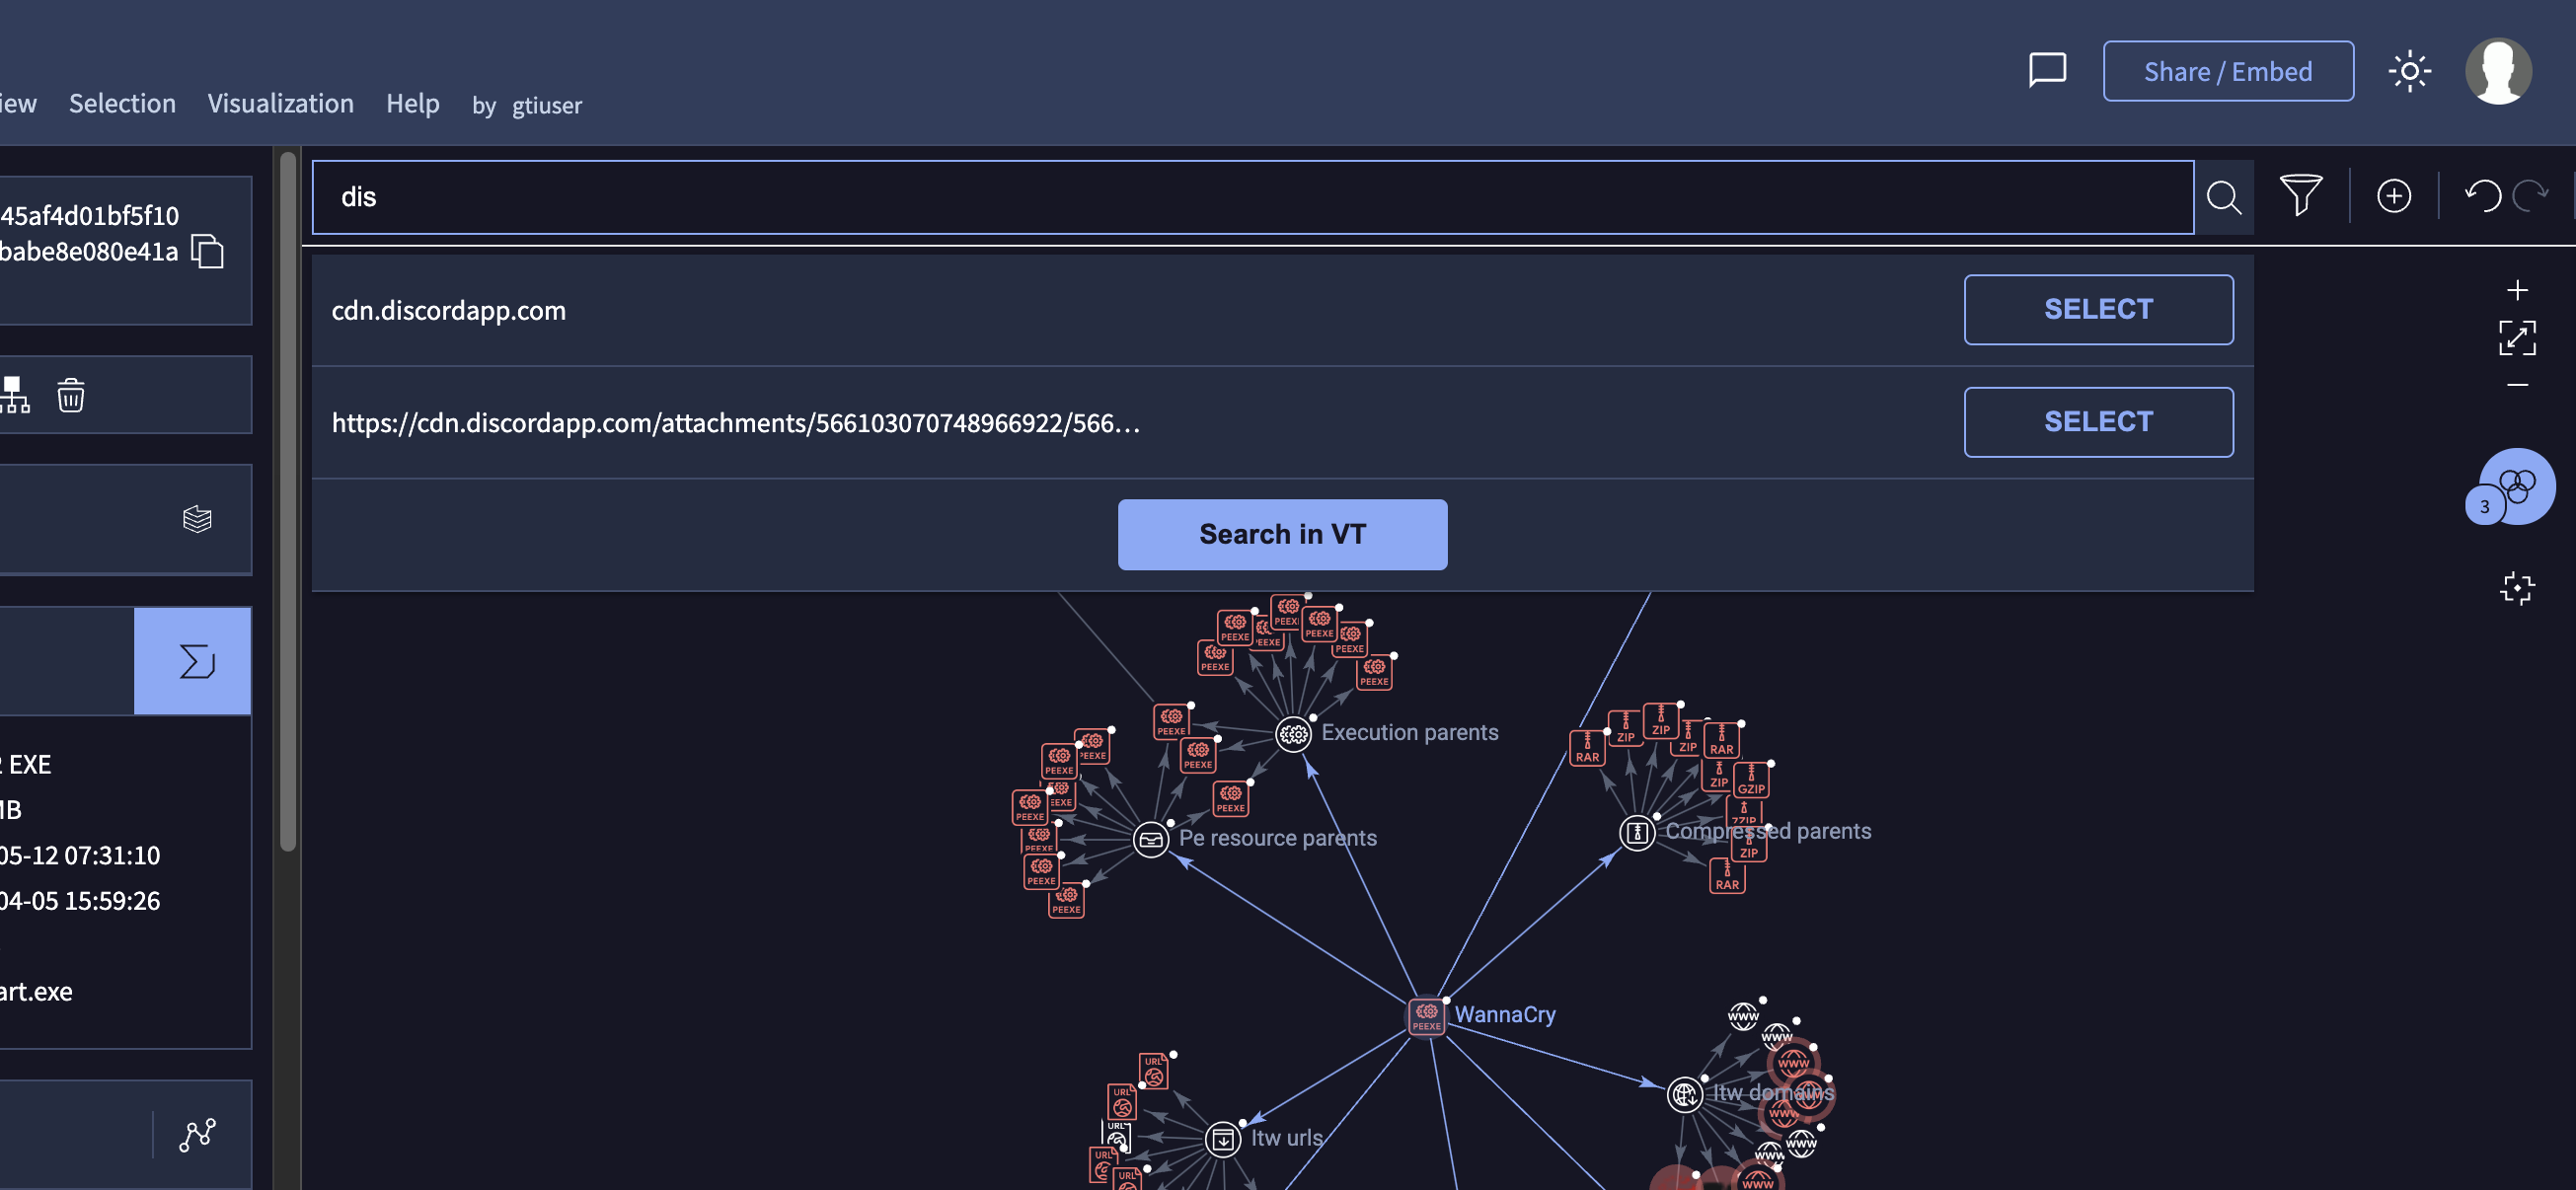2576x1190 pixels.
Task: Click the https://cdn.discordapp.com/attachments URL text
Action: [x=735, y=423]
